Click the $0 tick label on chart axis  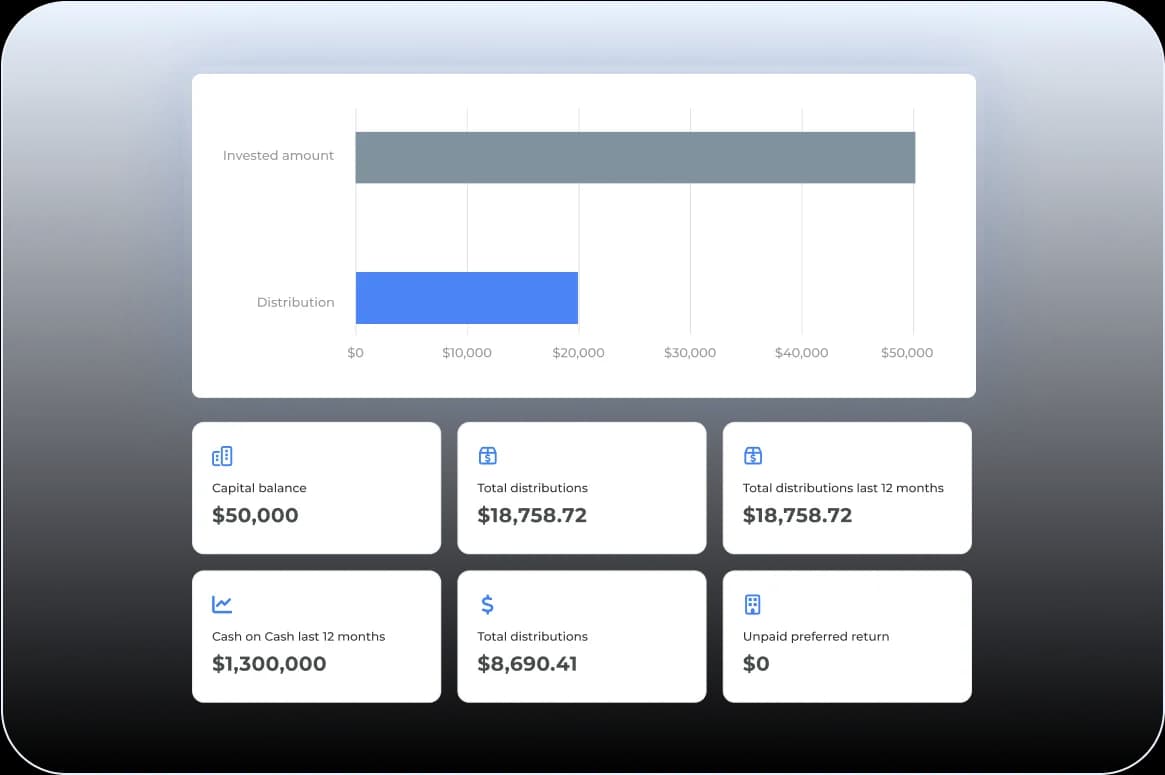point(355,353)
